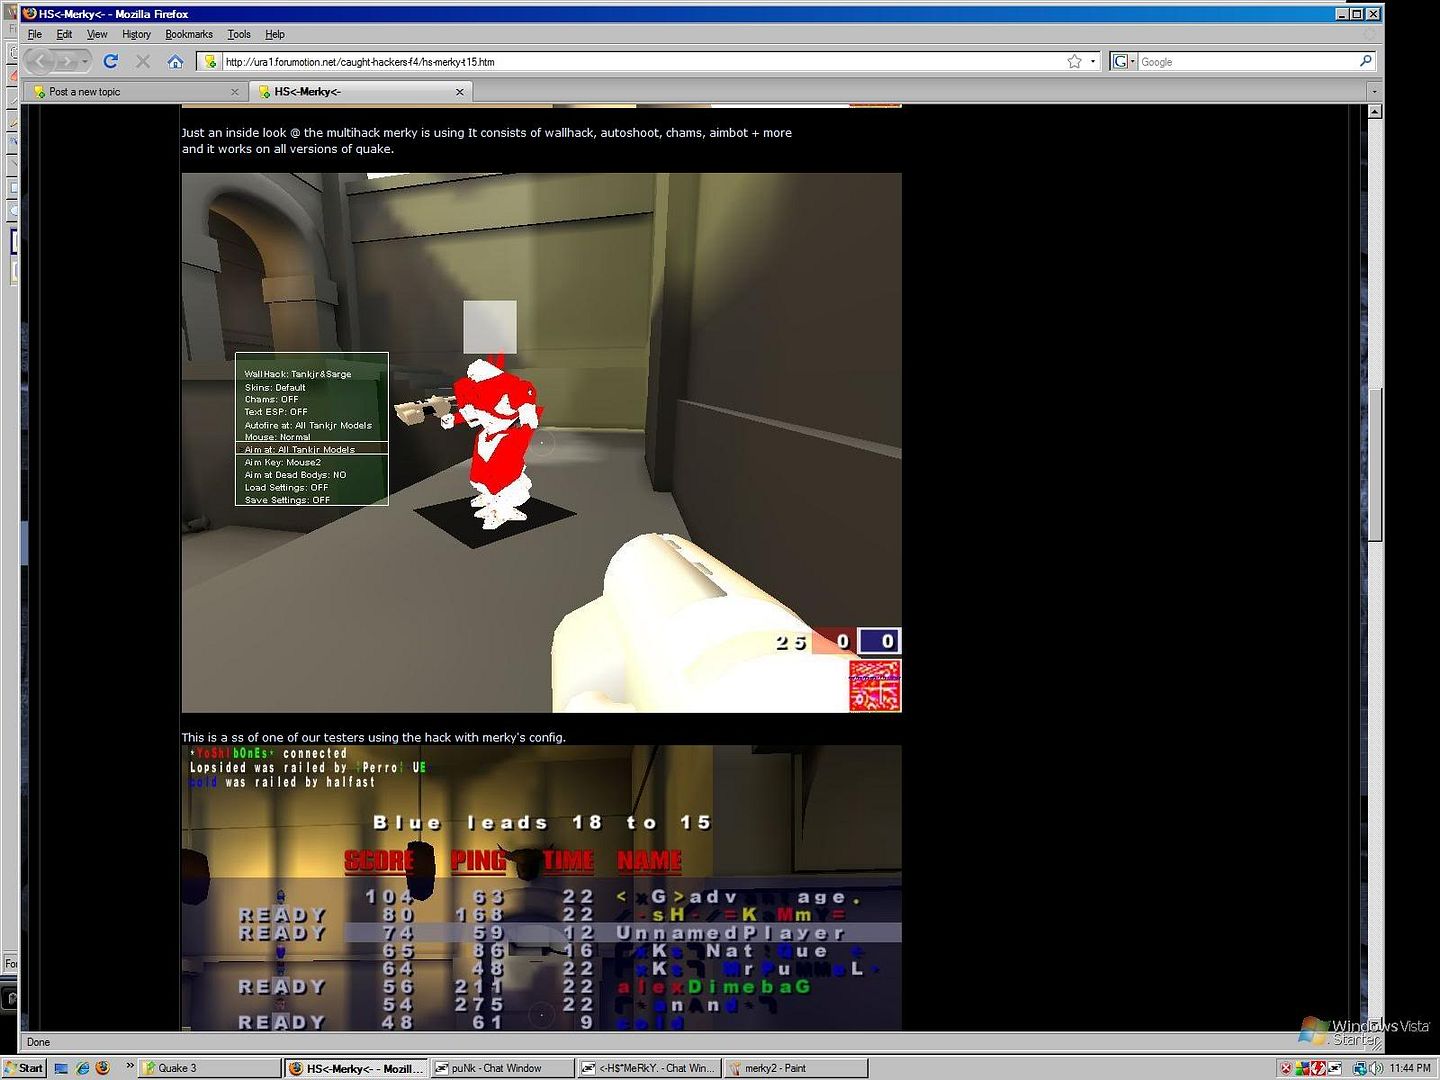
Task: Reload the current page
Action: (111, 61)
